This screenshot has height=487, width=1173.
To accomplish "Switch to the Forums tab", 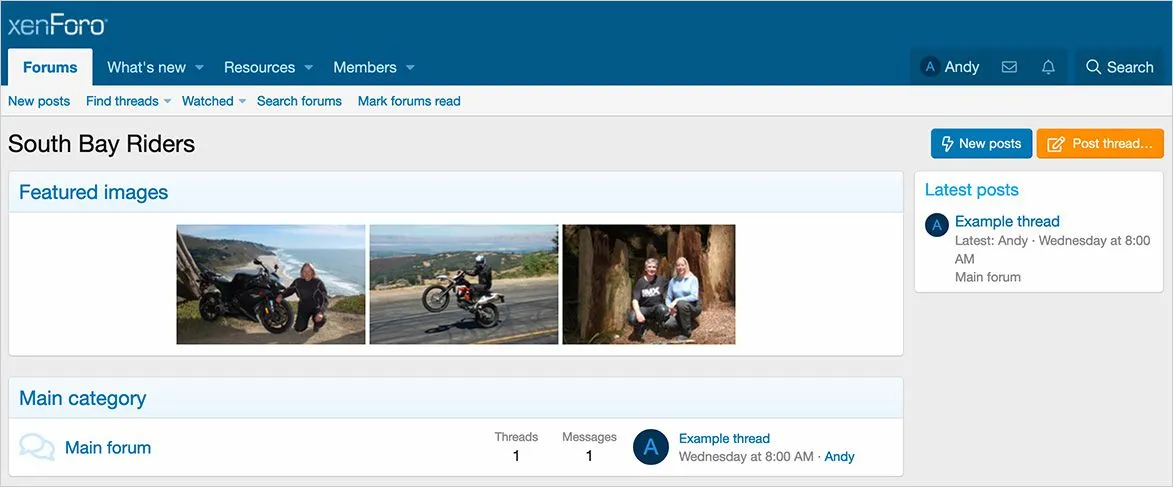I will click(50, 67).
